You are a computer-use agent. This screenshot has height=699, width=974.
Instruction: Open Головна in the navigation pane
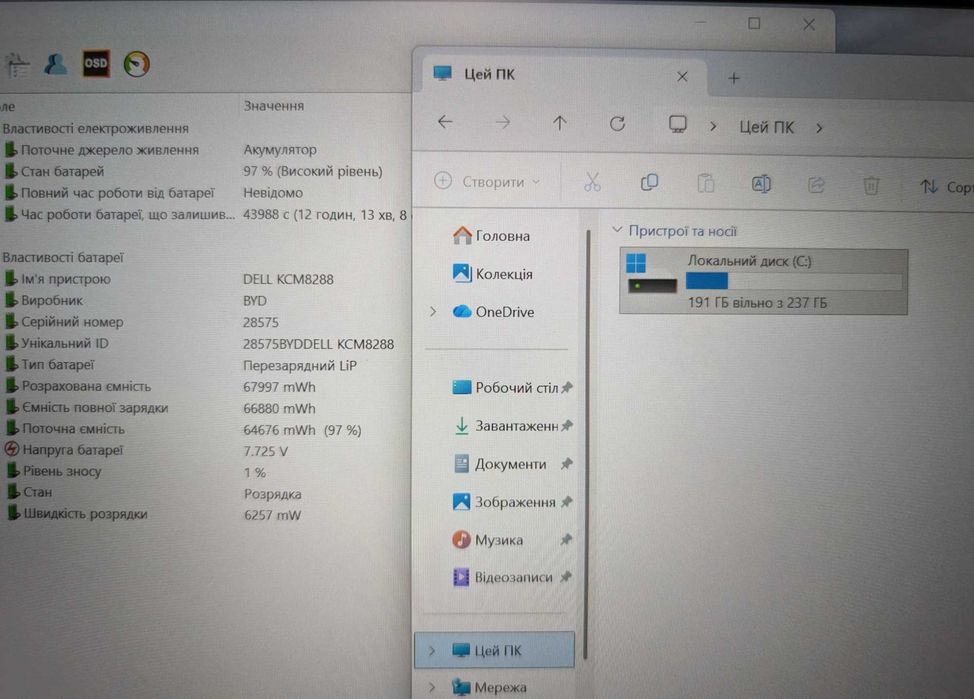coord(491,235)
